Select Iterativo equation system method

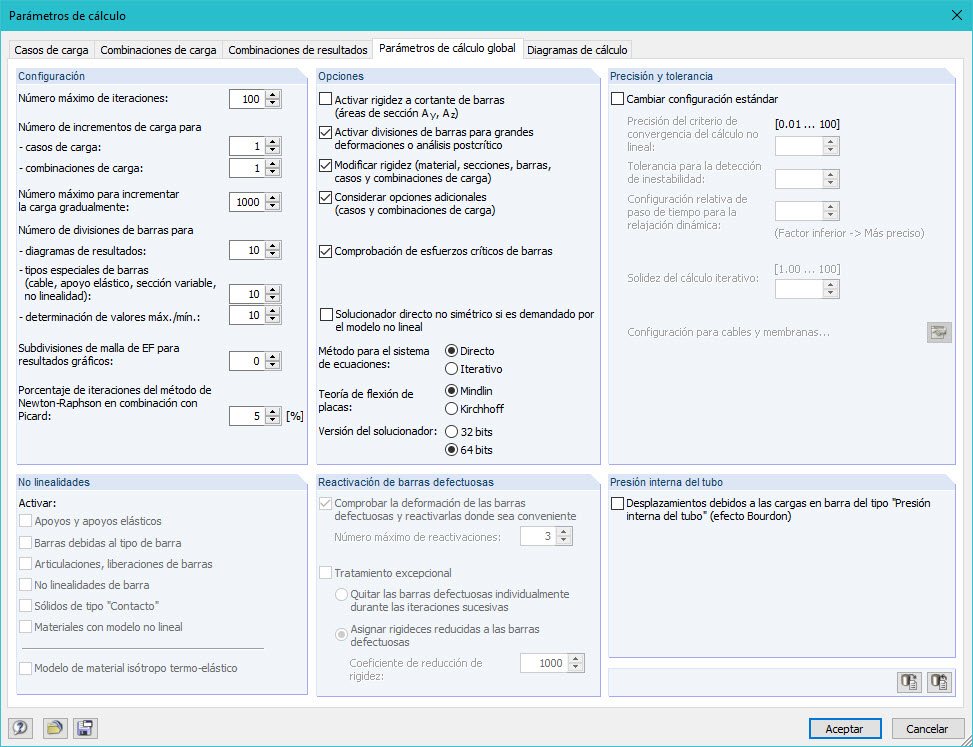tap(452, 369)
